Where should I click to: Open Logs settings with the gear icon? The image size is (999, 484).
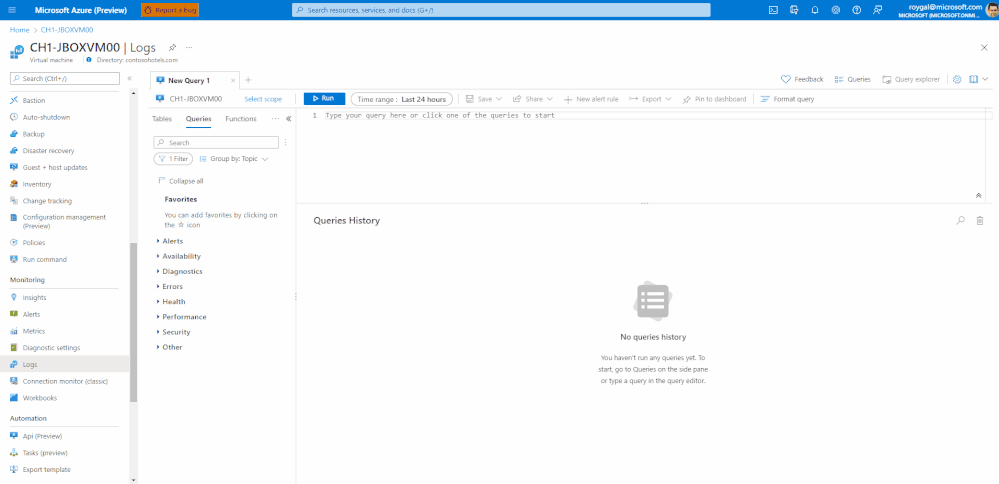(957, 80)
